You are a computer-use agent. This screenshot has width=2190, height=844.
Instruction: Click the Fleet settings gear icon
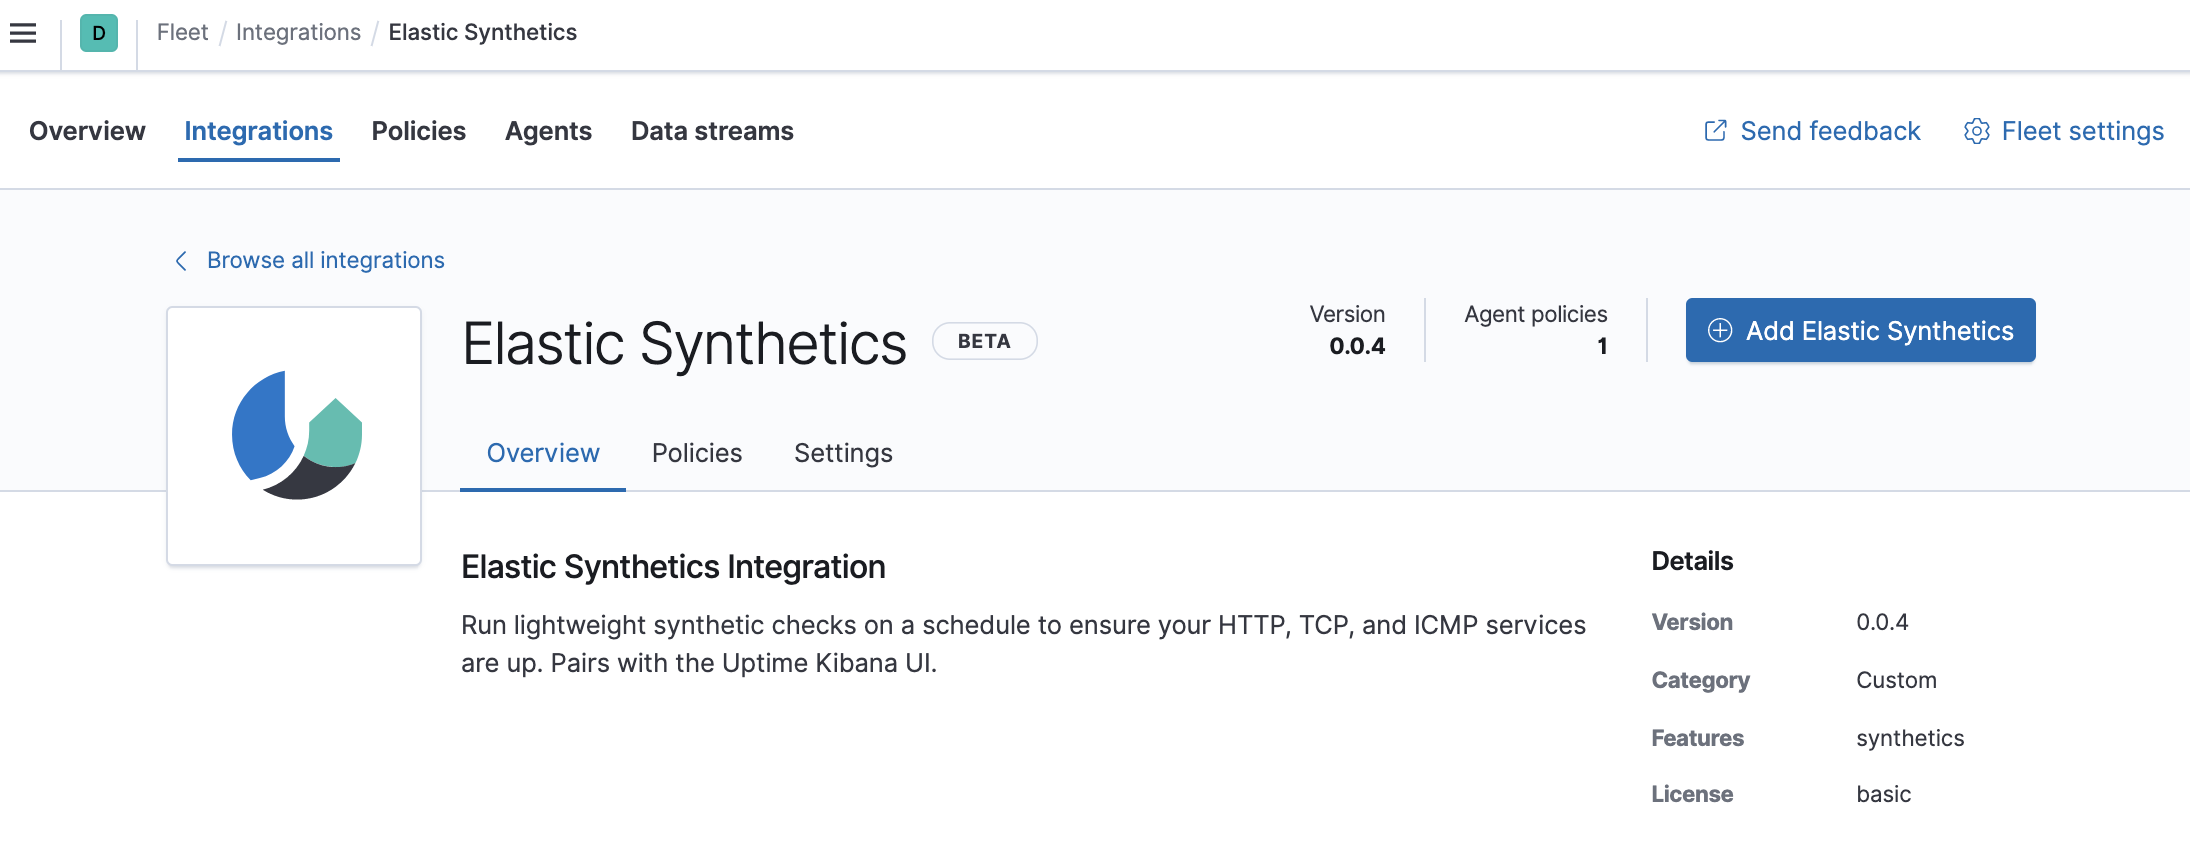pos(1976,131)
